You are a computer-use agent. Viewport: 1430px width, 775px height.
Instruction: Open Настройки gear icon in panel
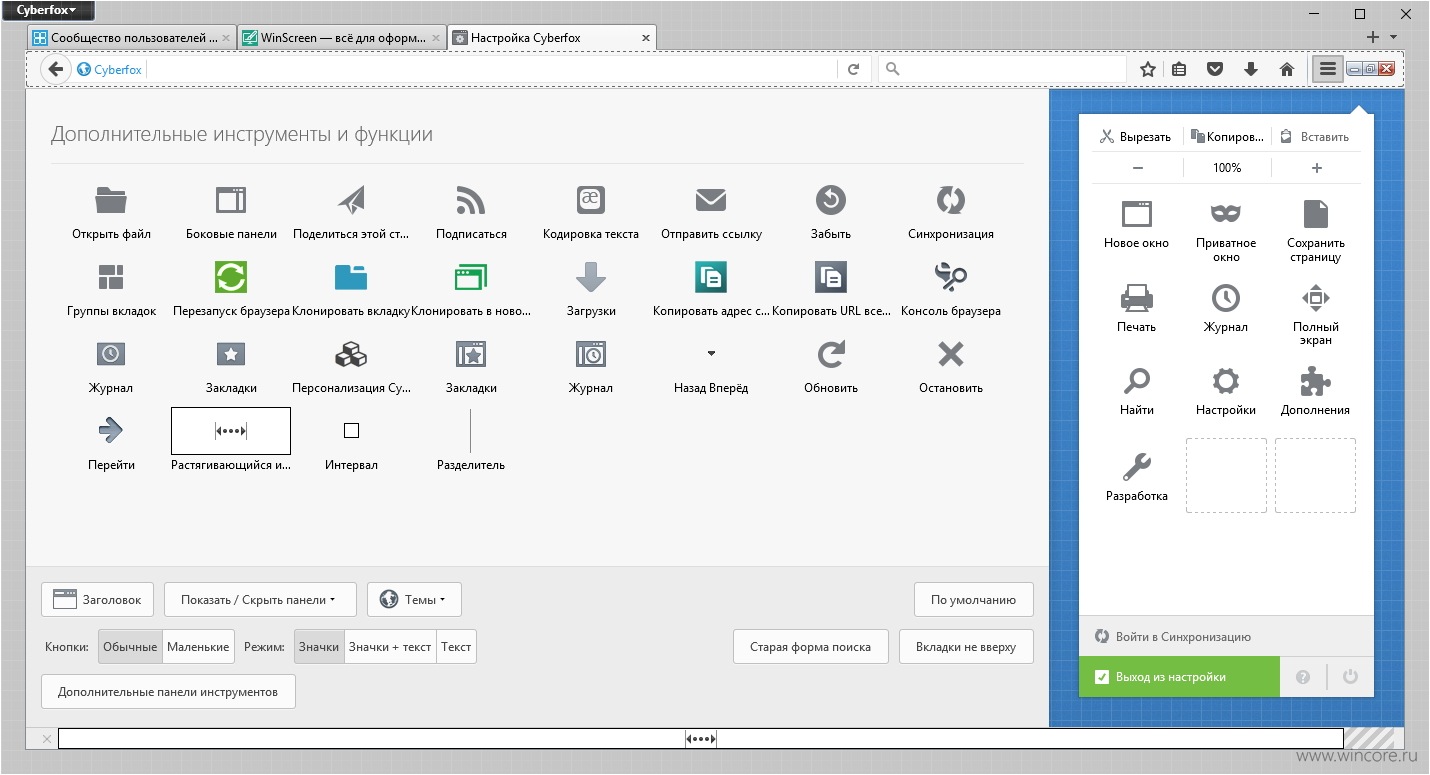pyautogui.click(x=1226, y=381)
